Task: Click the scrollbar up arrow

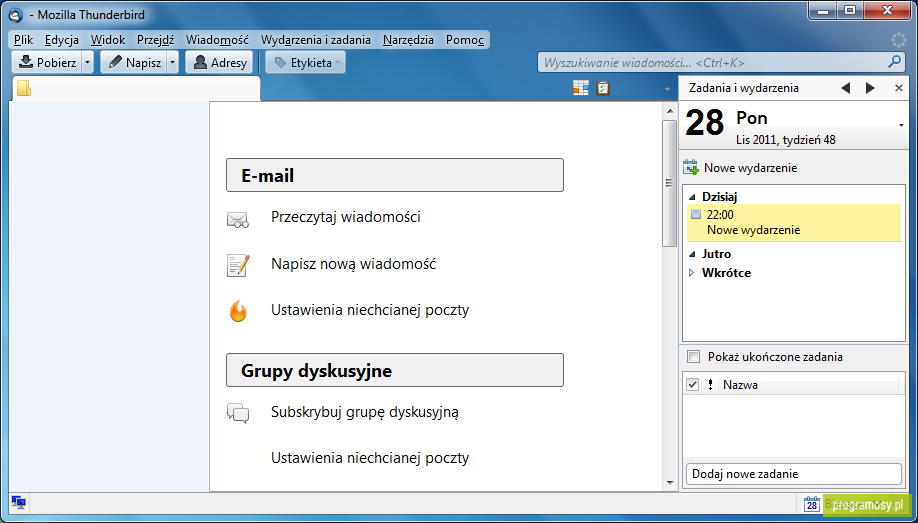Action: tap(670, 111)
